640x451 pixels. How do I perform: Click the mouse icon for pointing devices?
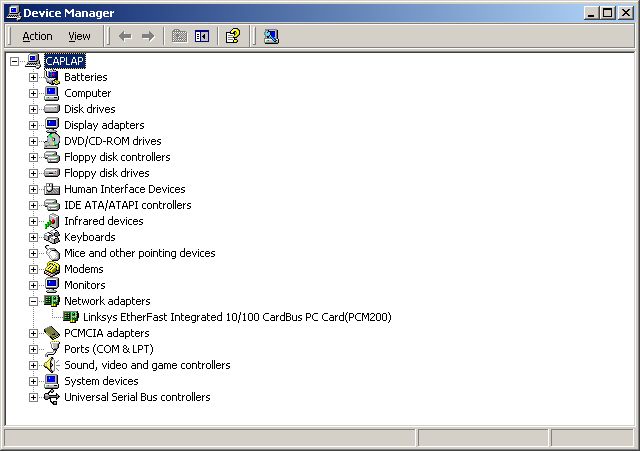[52, 253]
